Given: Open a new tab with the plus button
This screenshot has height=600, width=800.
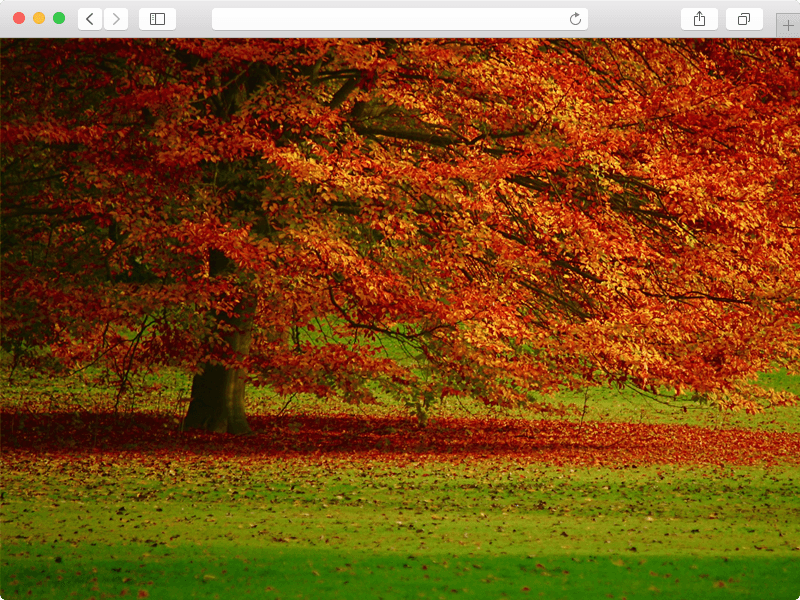Looking at the screenshot, I should click(x=788, y=26).
